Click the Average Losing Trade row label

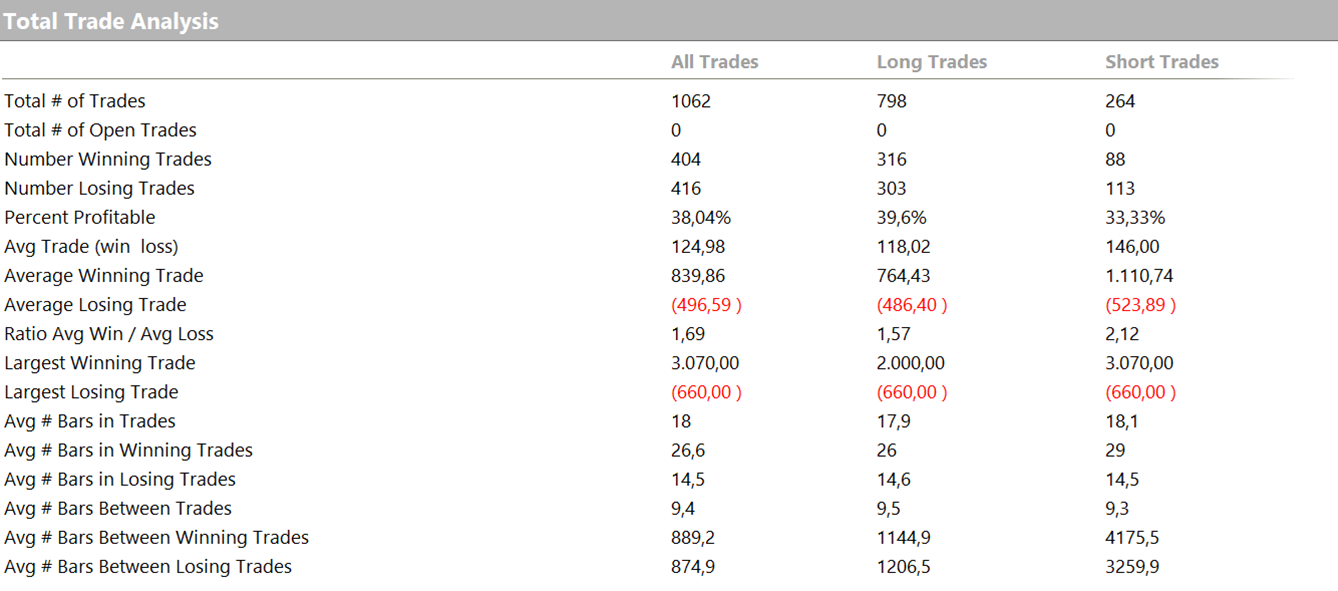pyautogui.click(x=95, y=305)
